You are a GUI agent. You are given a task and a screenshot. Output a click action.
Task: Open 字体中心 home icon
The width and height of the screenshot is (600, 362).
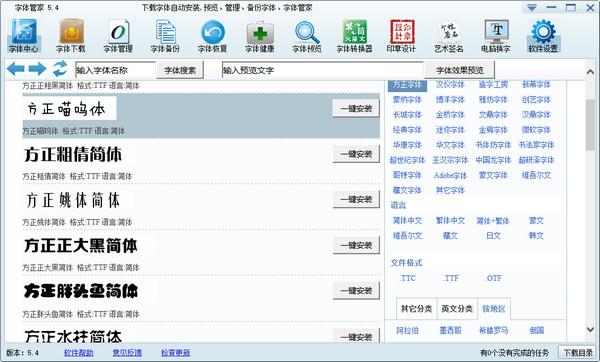tap(24, 36)
